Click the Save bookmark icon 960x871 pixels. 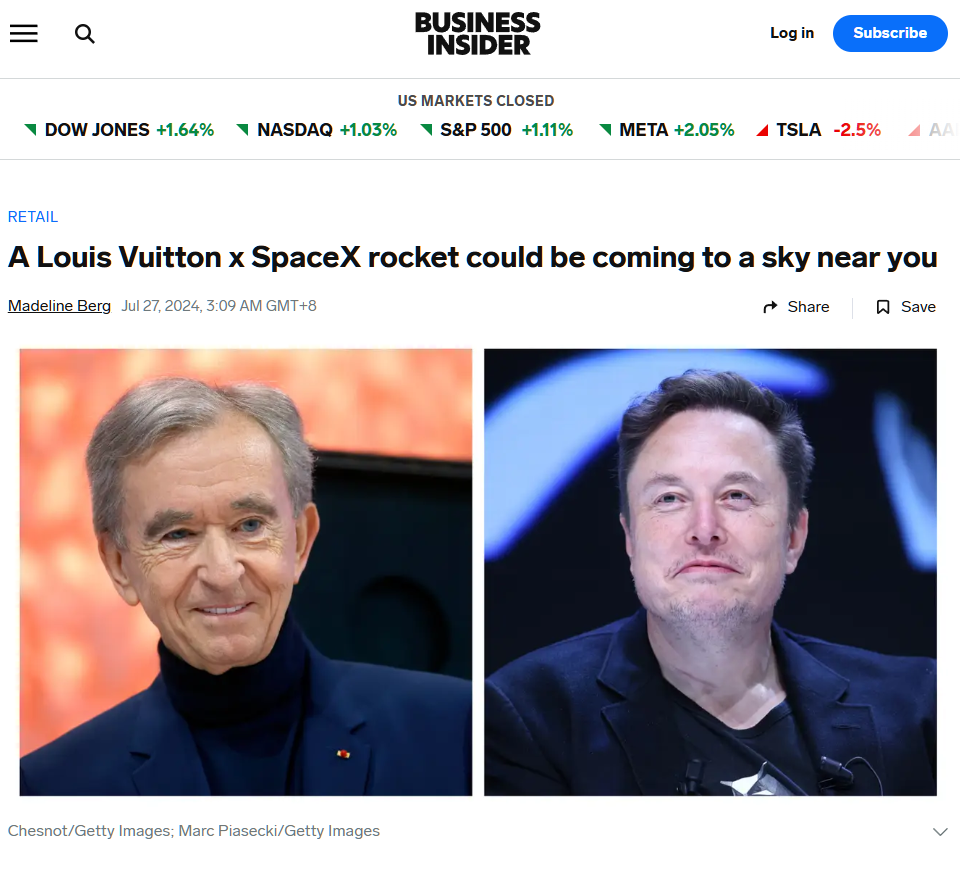[x=883, y=307]
